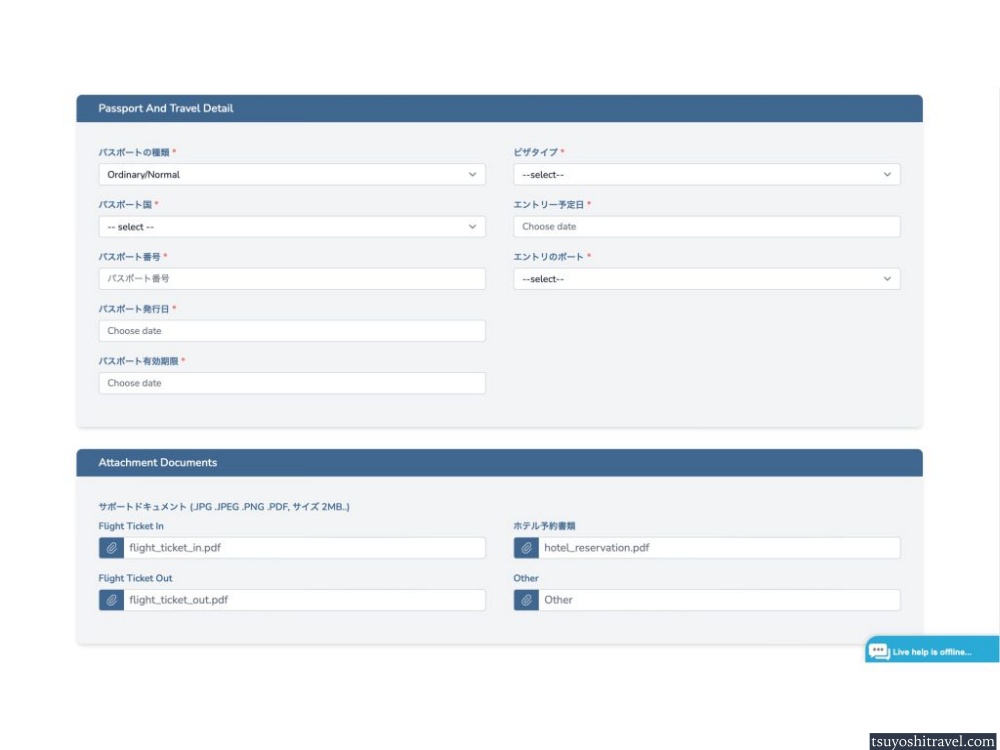Image resolution: width=1000 pixels, height=750 pixels.
Task: Click the Attachment Documents section header
Action: (x=158, y=463)
